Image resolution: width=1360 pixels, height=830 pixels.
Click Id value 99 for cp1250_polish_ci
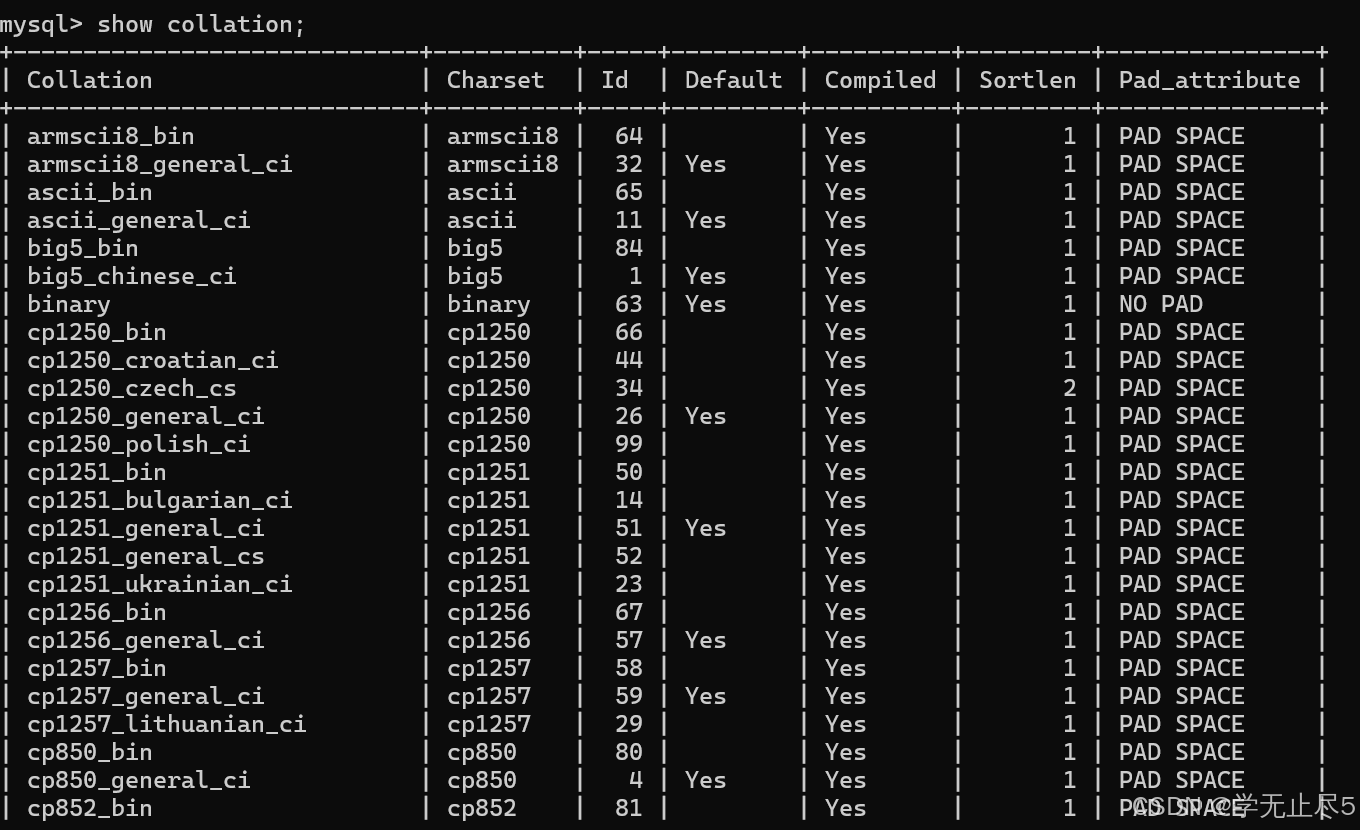628,444
